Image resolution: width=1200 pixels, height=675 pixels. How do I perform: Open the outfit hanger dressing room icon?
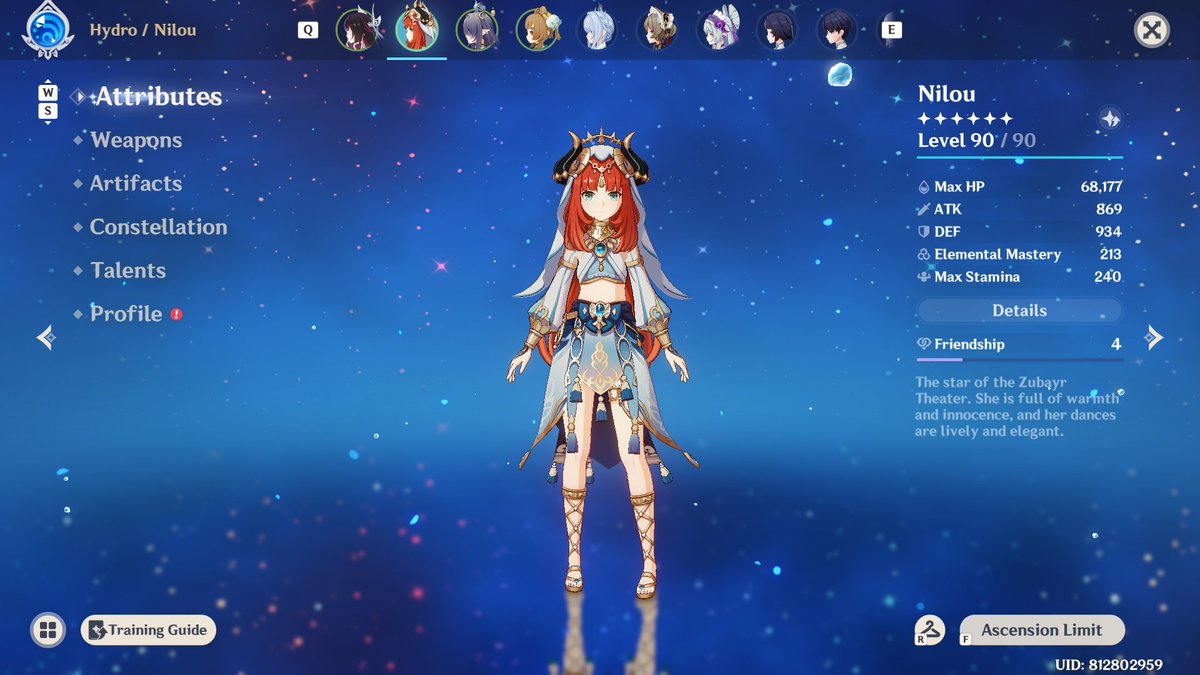[x=931, y=630]
